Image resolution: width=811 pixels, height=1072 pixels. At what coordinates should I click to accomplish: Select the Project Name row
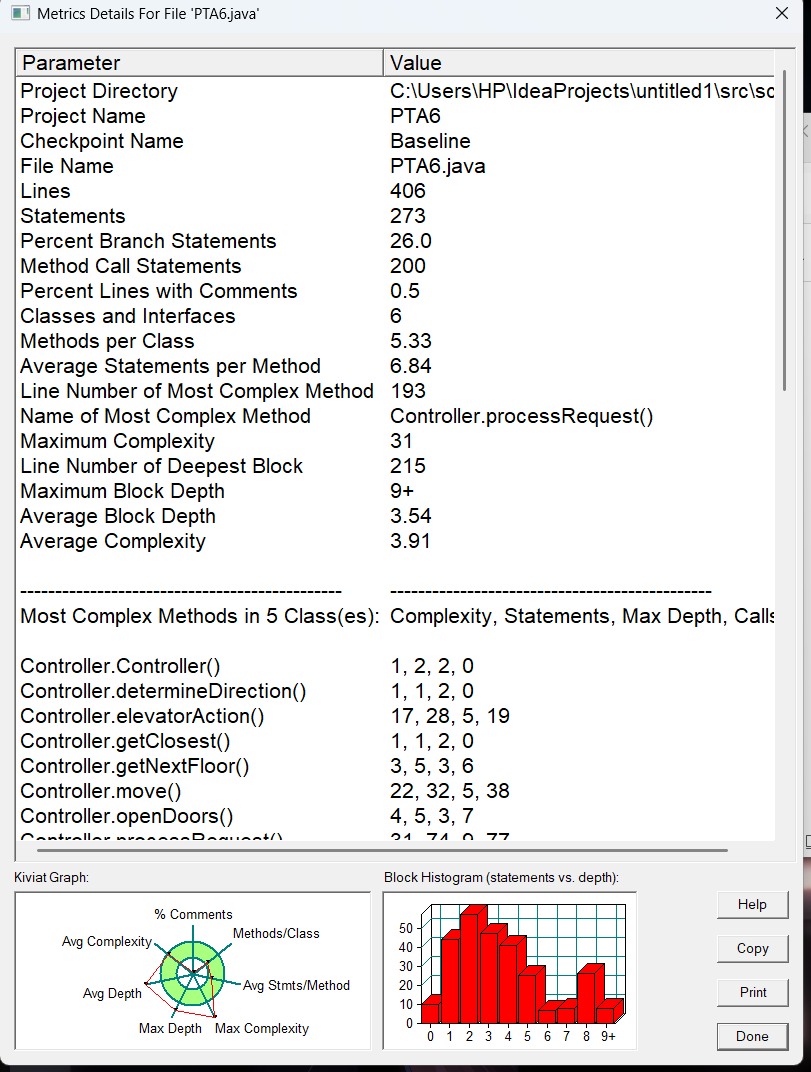click(395, 116)
